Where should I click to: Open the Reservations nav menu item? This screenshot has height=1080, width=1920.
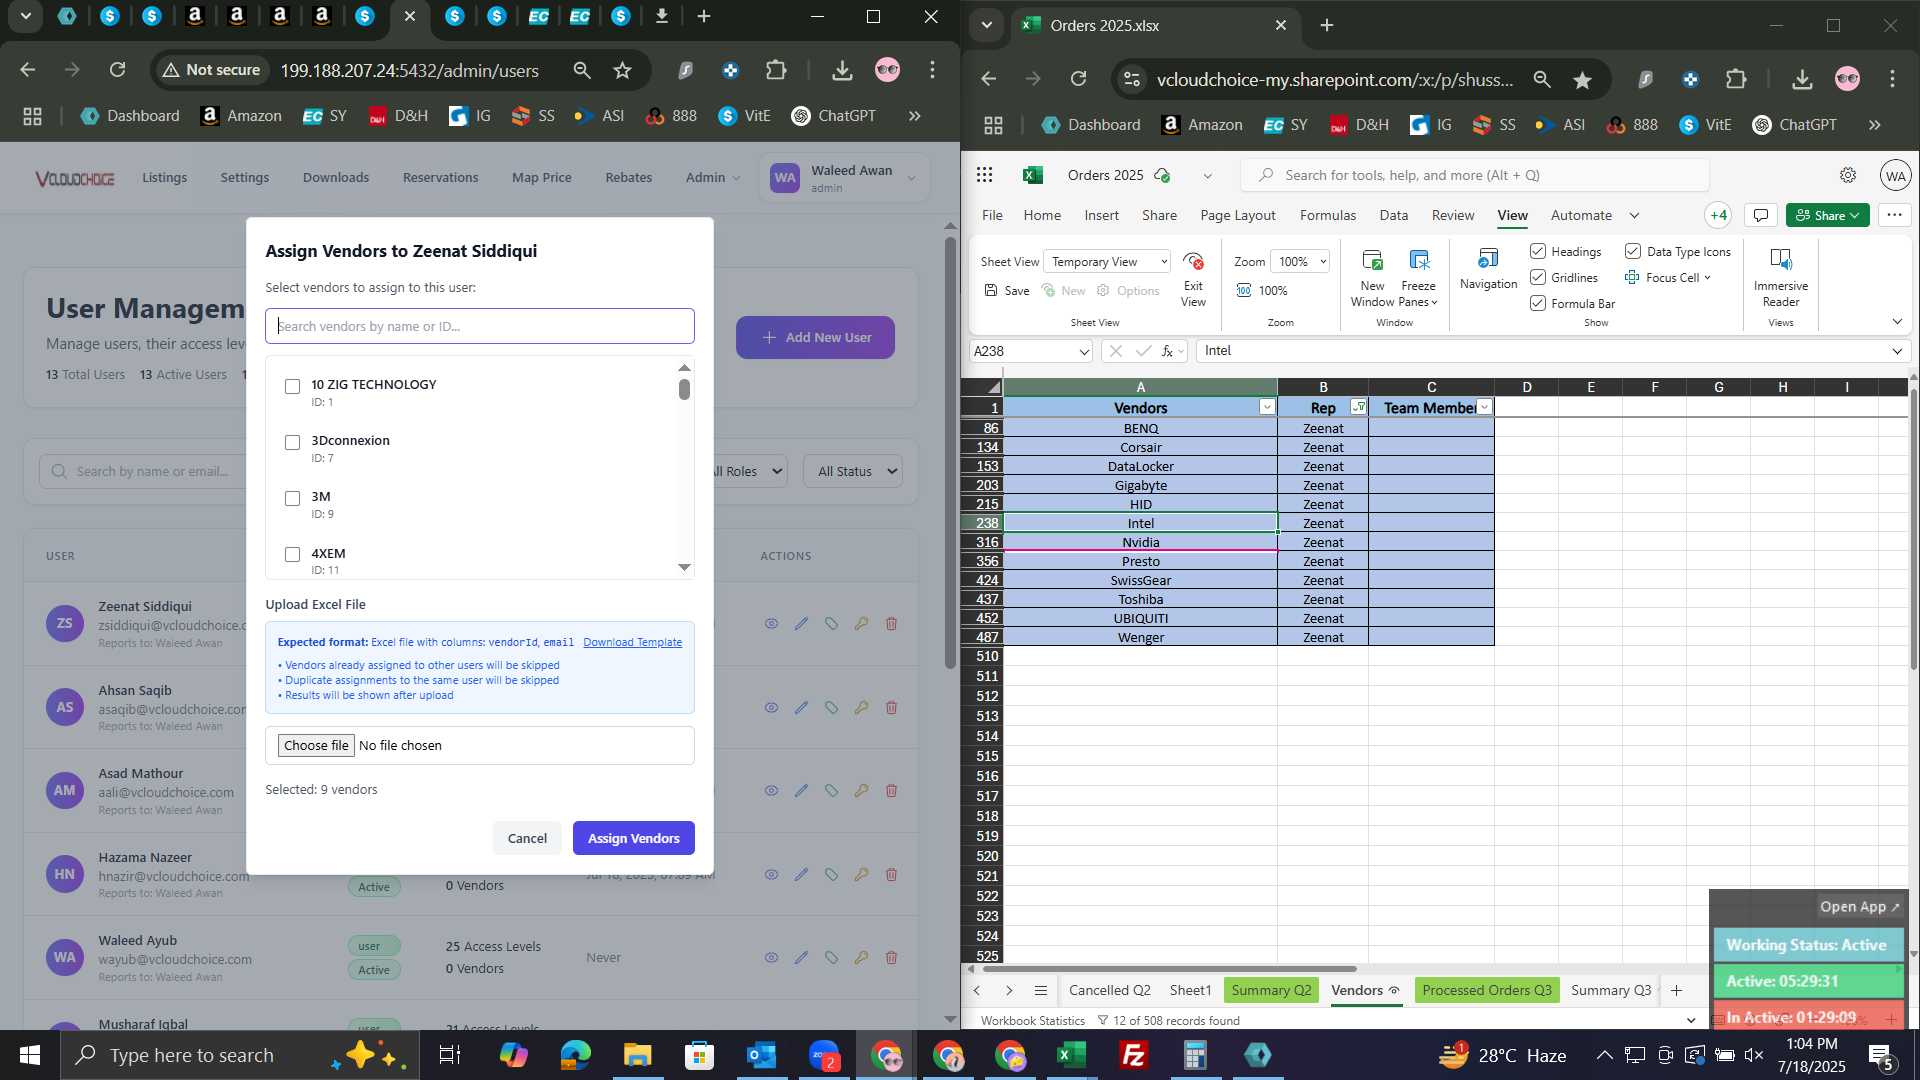(440, 177)
